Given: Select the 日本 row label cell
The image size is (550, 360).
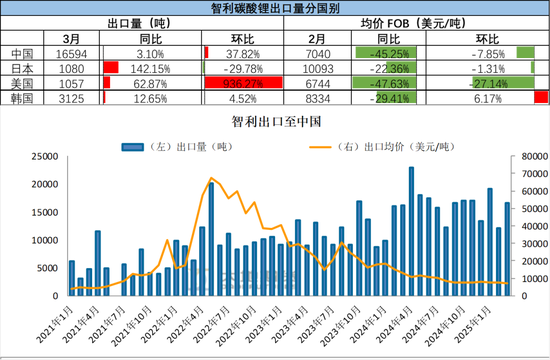Looking at the screenshot, I should pyautogui.click(x=22, y=68).
